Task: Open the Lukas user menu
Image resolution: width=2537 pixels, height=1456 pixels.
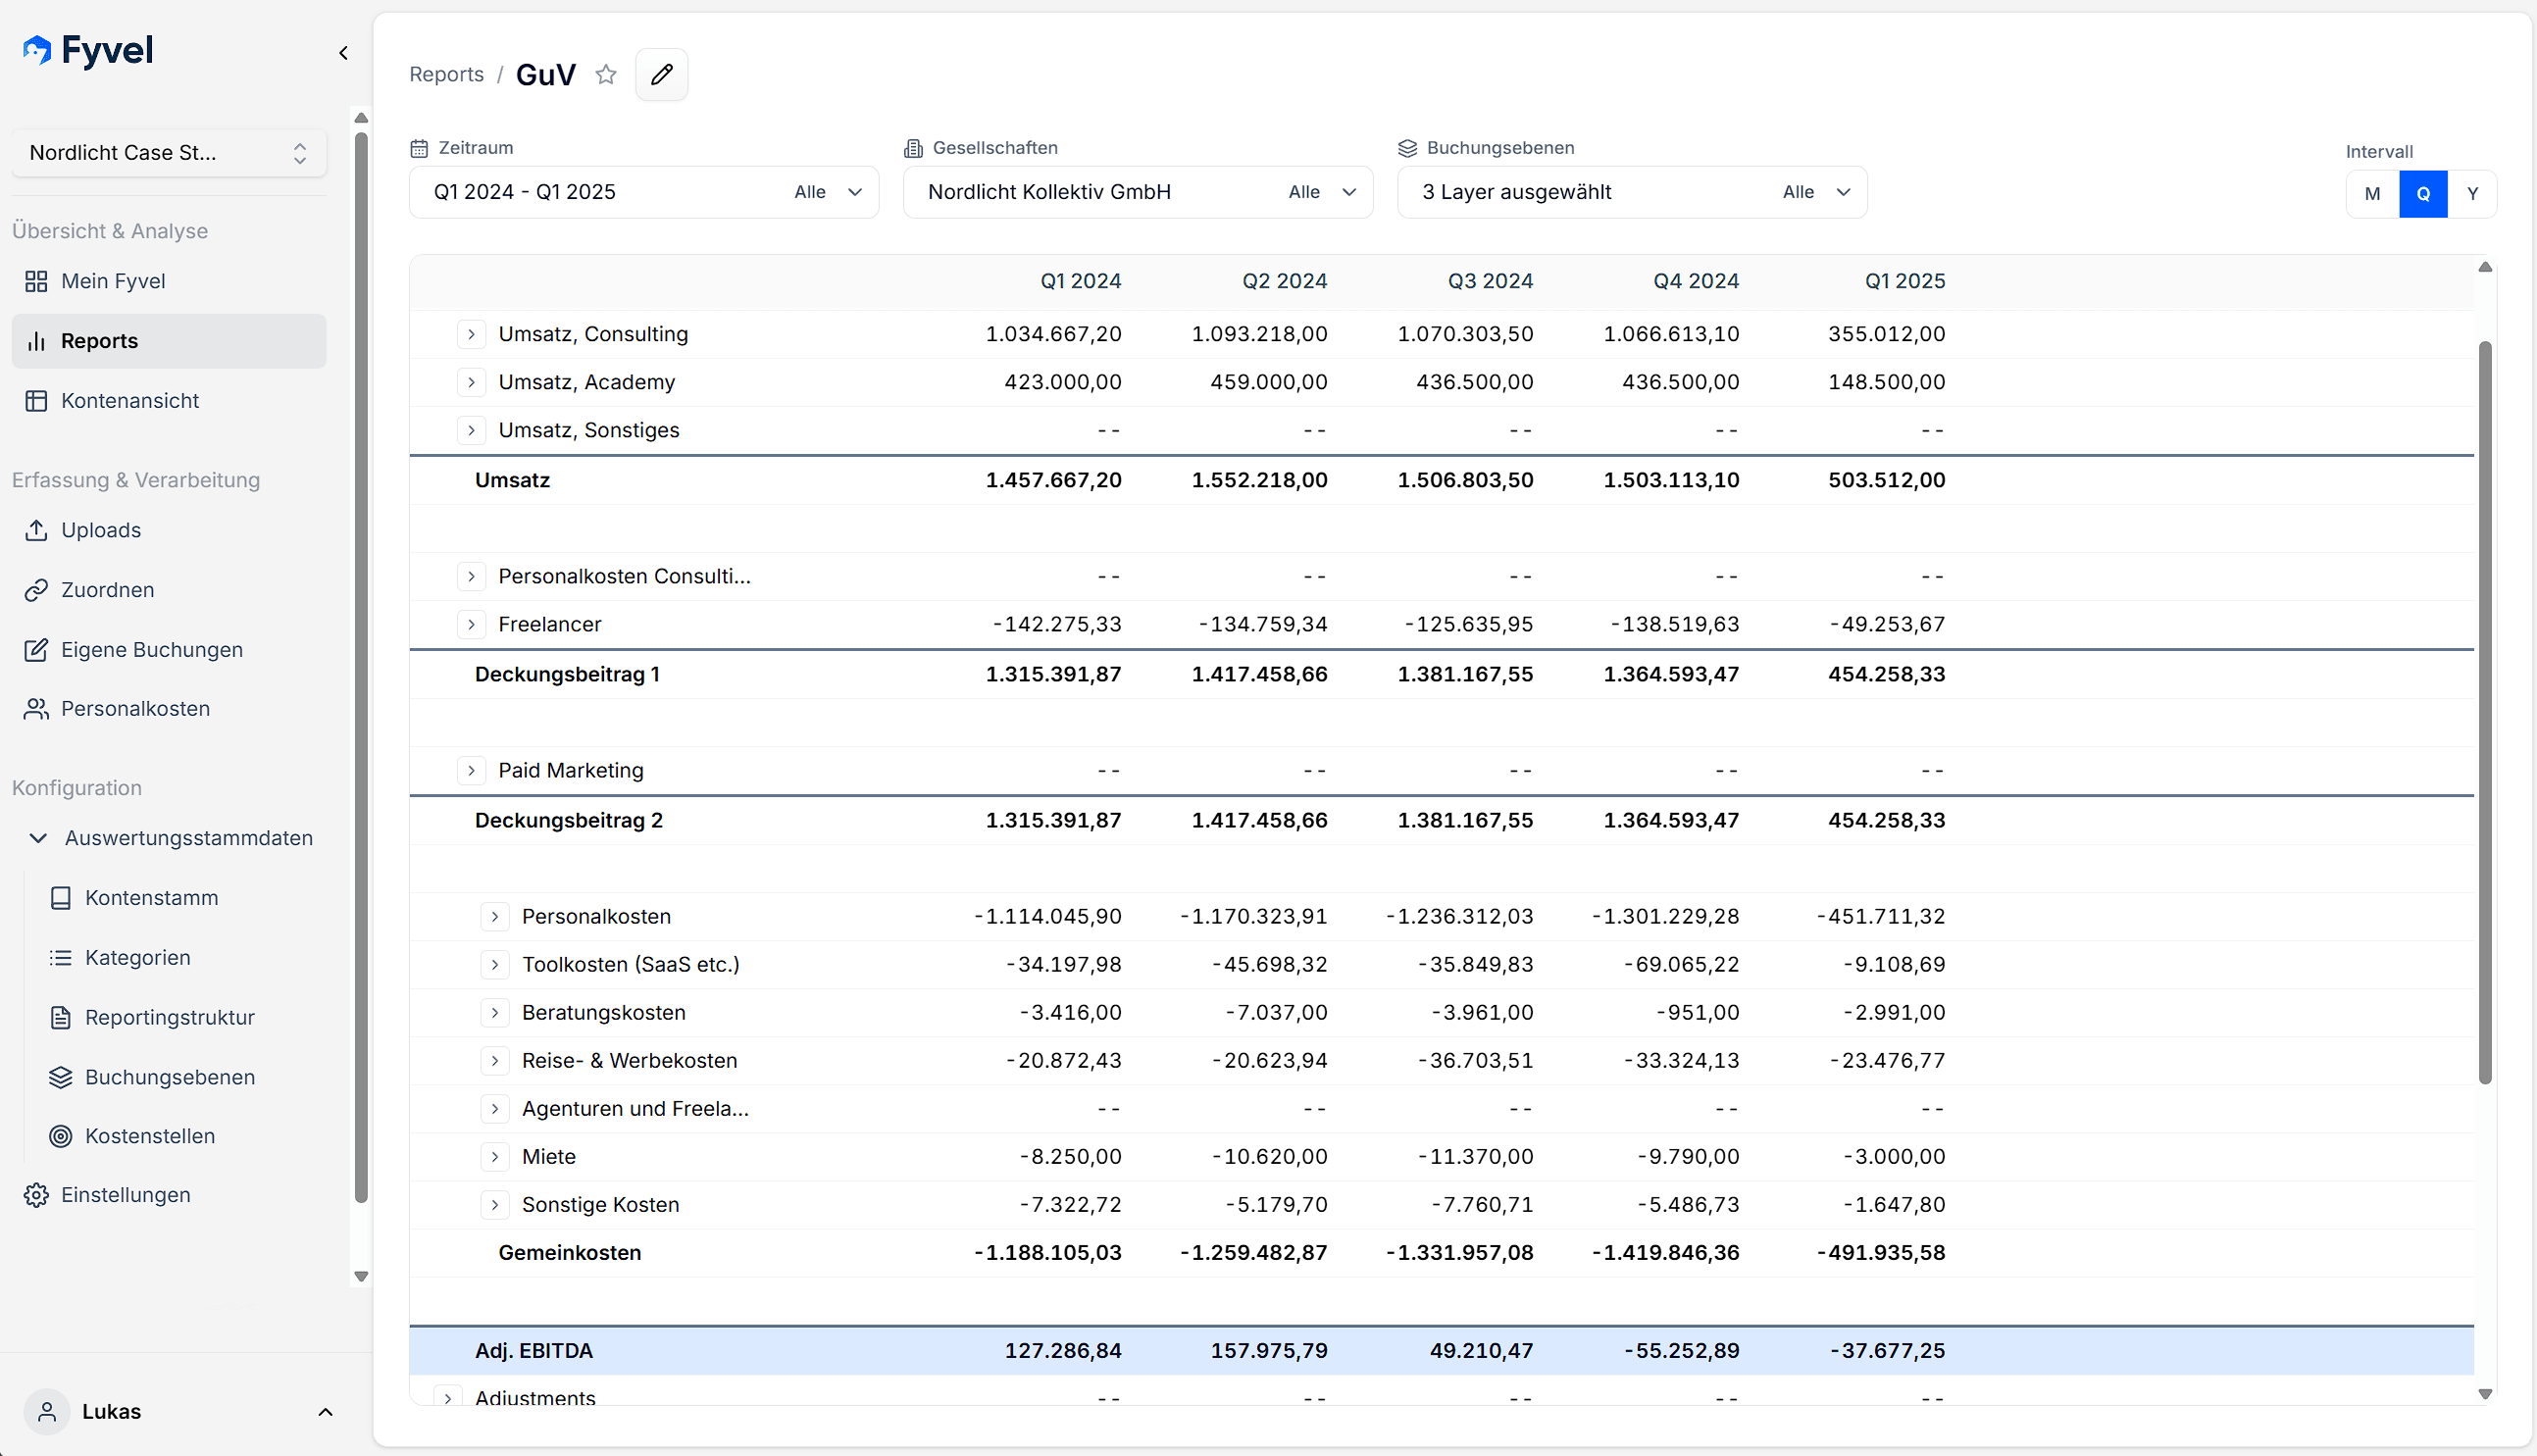Action: [180, 1411]
